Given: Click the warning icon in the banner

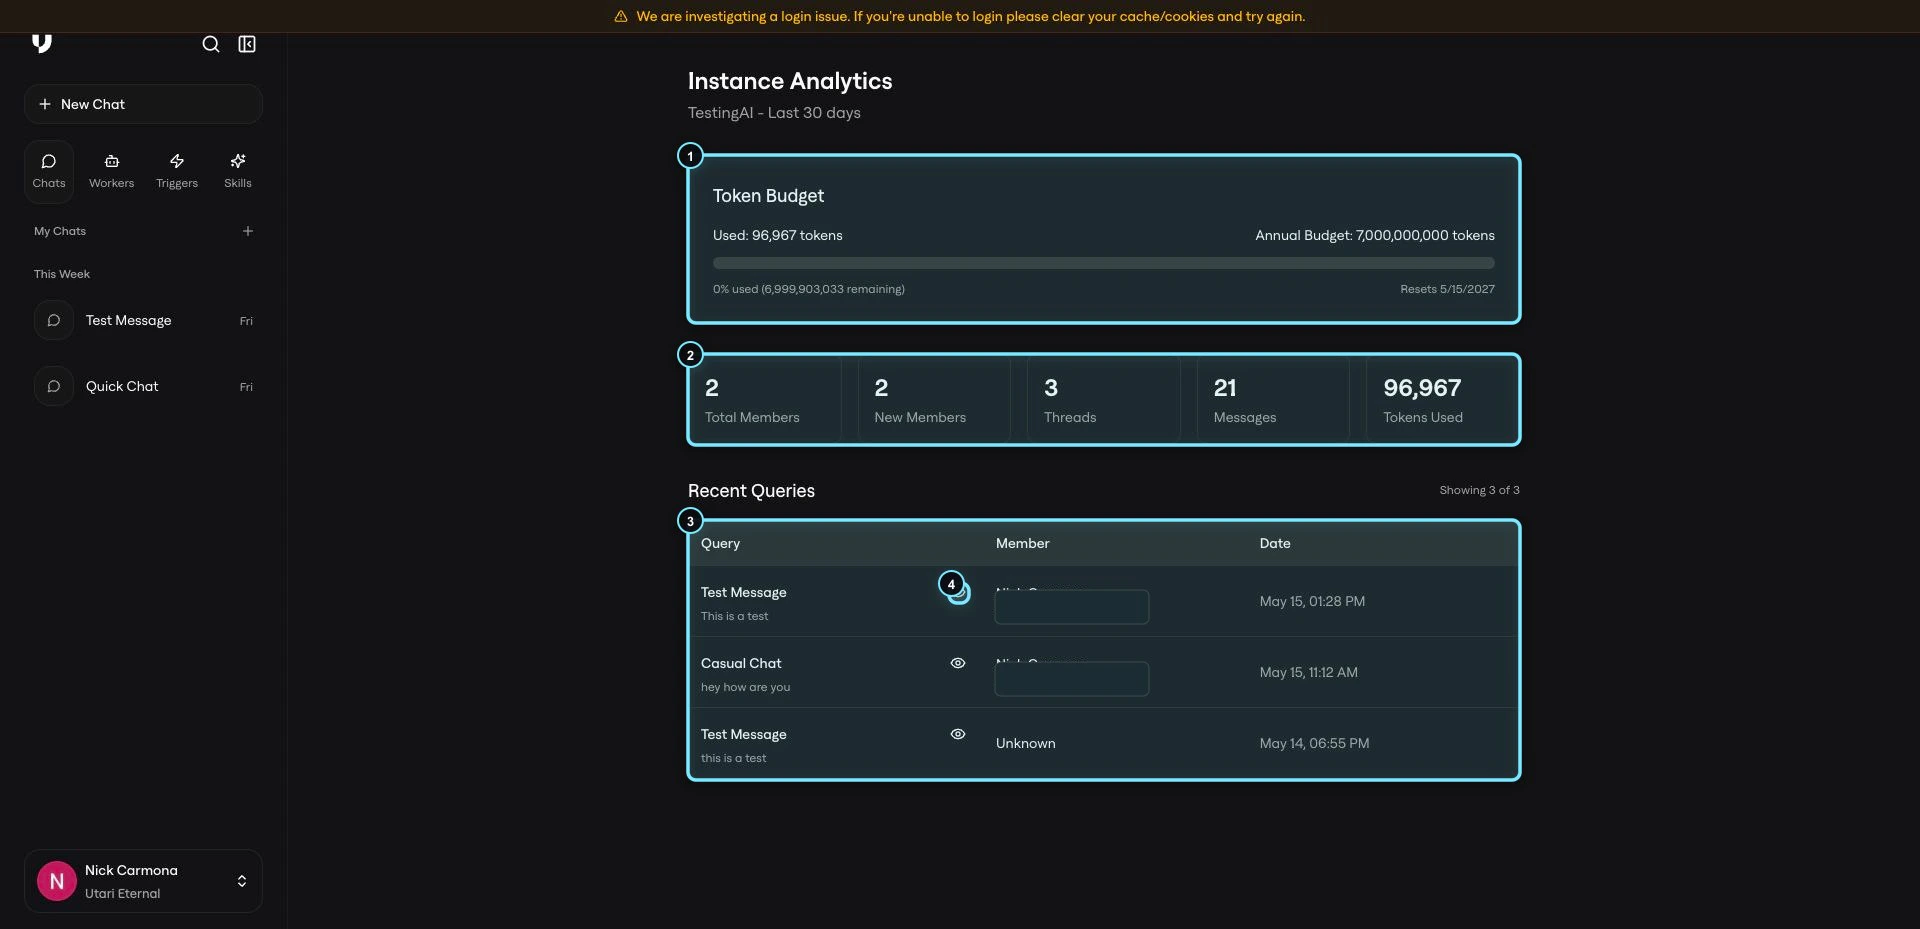Looking at the screenshot, I should (x=621, y=17).
